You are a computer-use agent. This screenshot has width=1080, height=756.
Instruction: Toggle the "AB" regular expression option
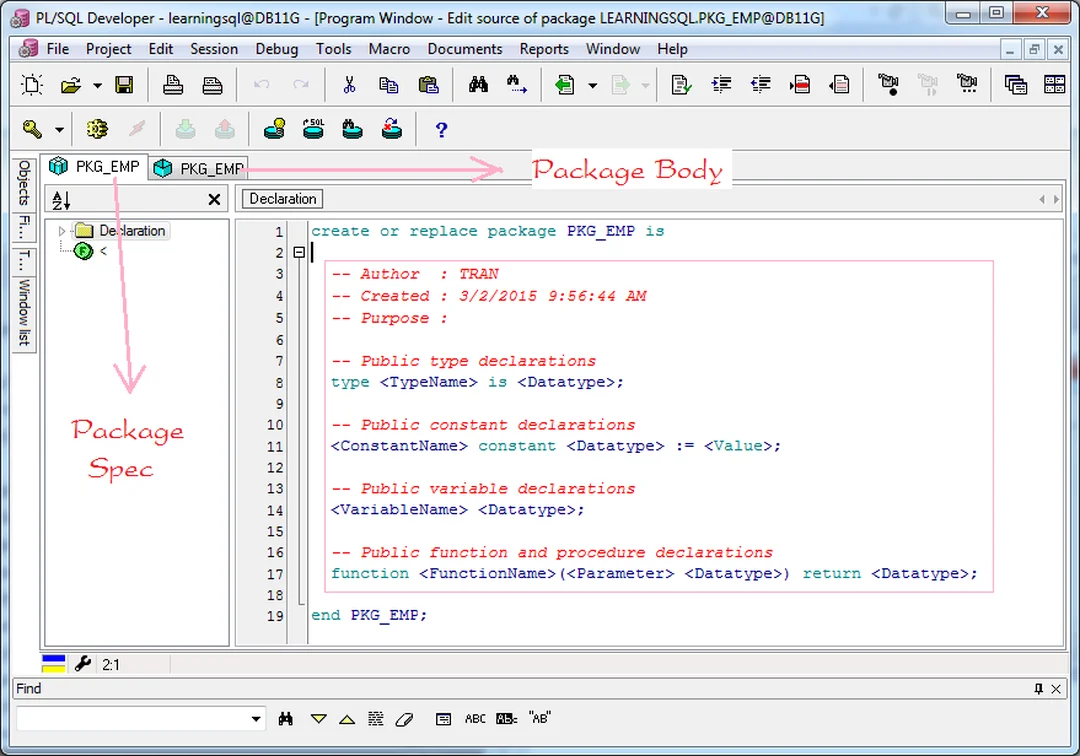tap(540, 718)
